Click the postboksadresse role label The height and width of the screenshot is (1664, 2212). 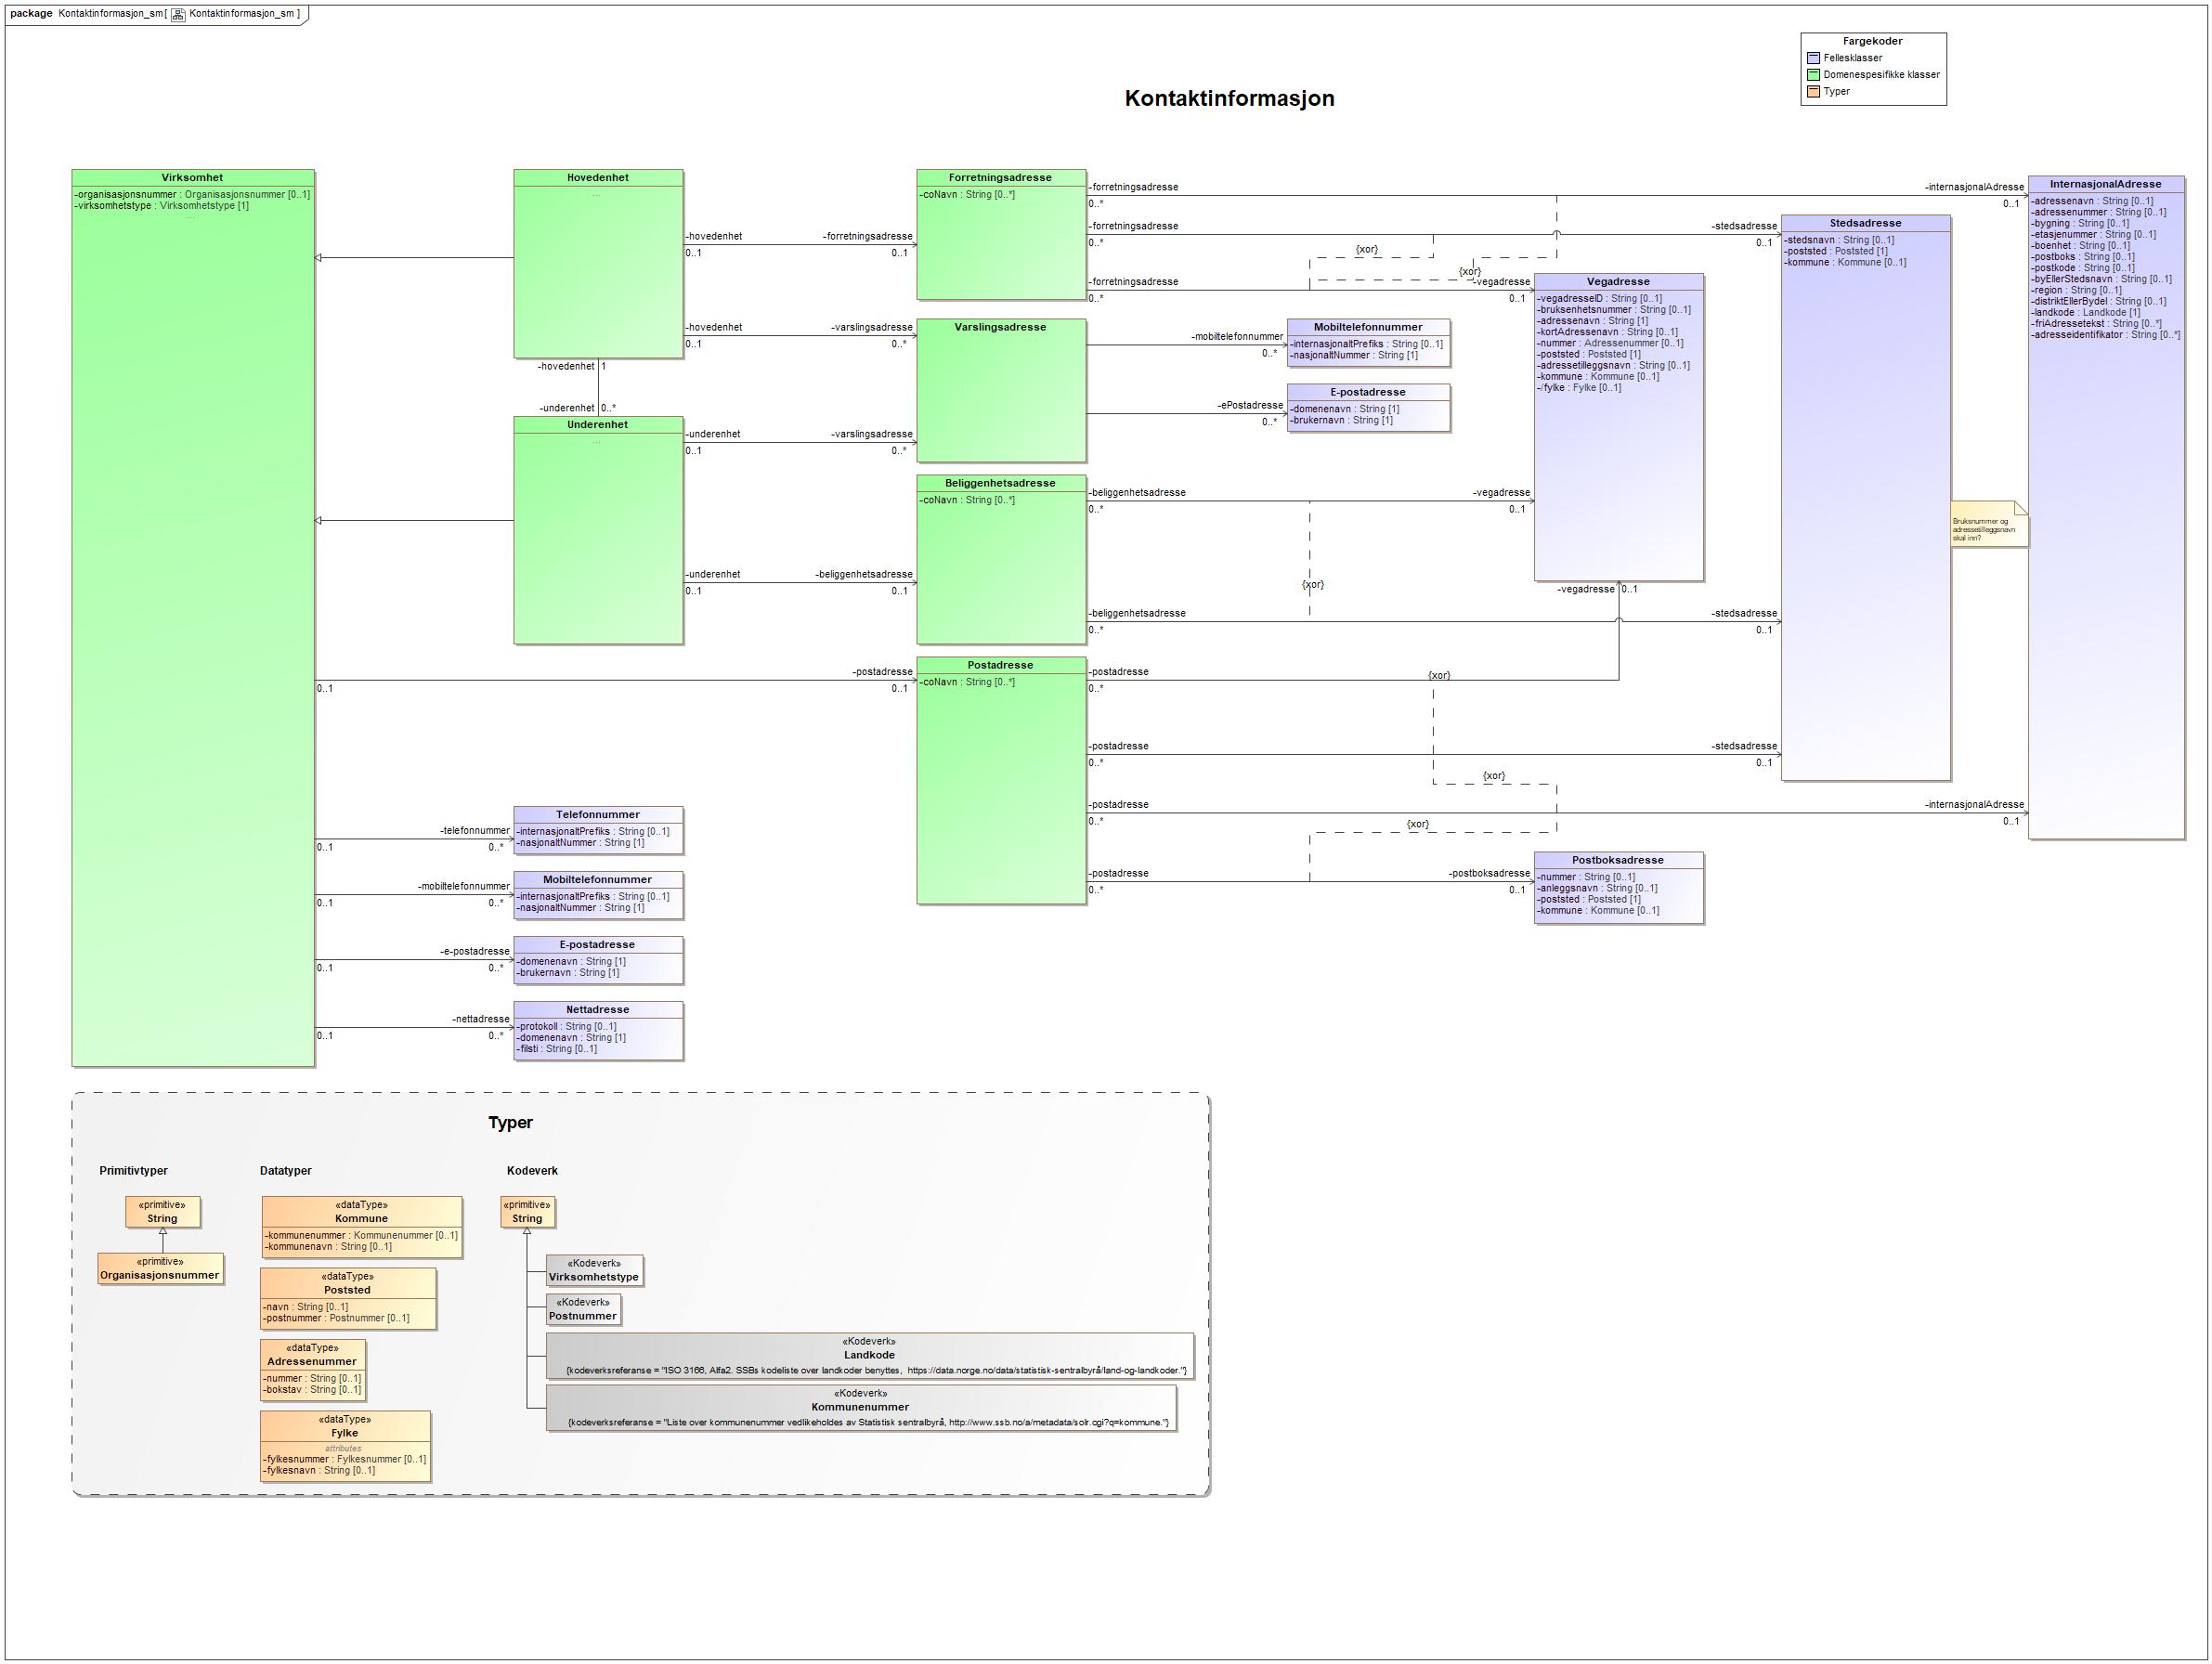coord(1489,874)
